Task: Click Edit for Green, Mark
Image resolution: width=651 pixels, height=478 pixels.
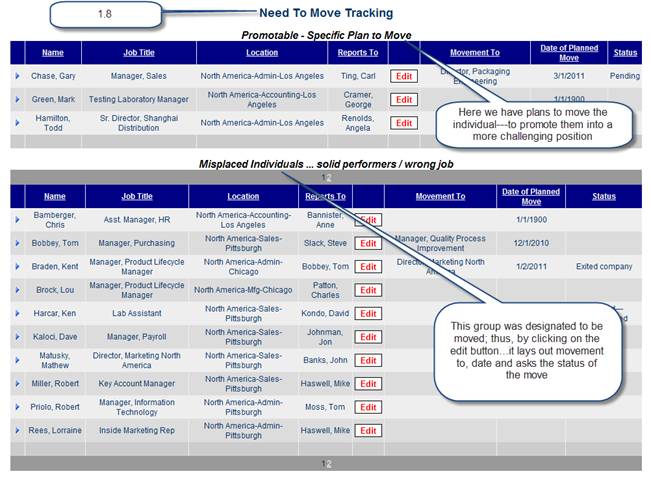Action: (404, 100)
